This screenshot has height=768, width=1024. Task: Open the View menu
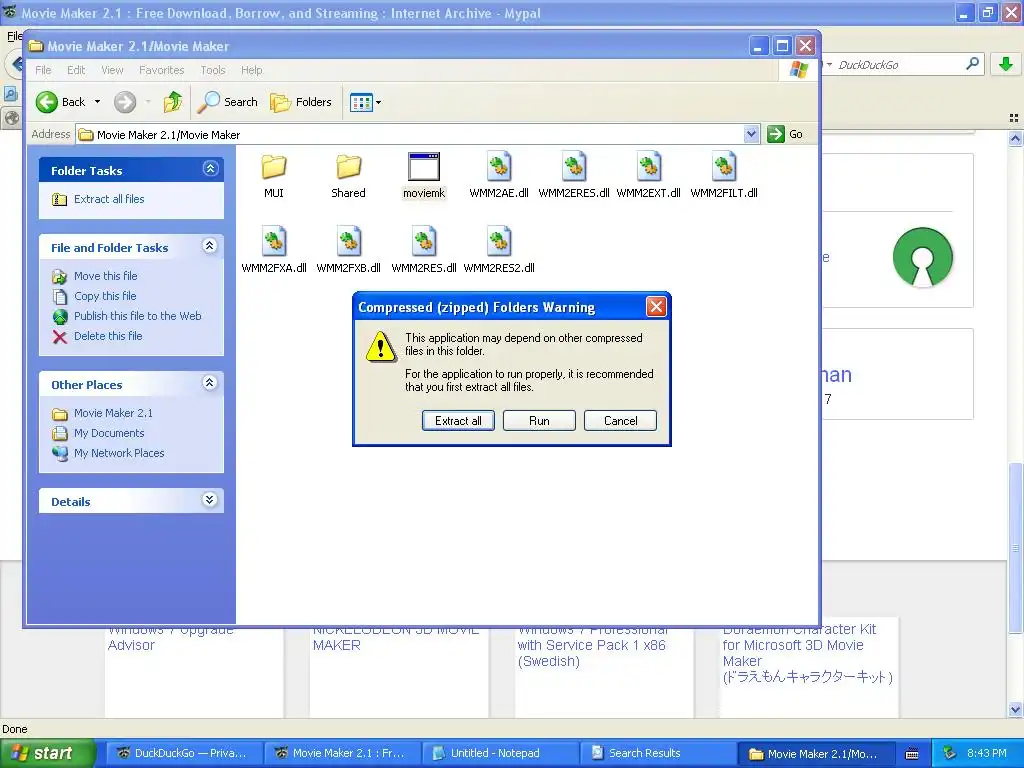click(x=112, y=70)
